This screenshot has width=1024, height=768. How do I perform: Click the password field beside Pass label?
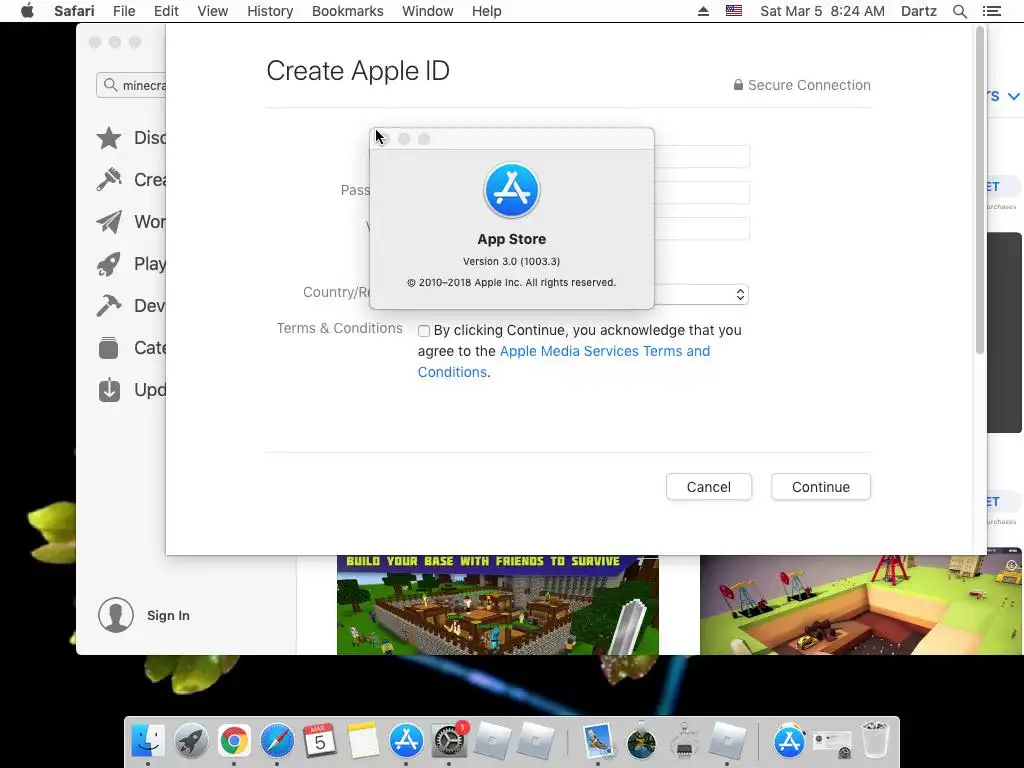(701, 193)
